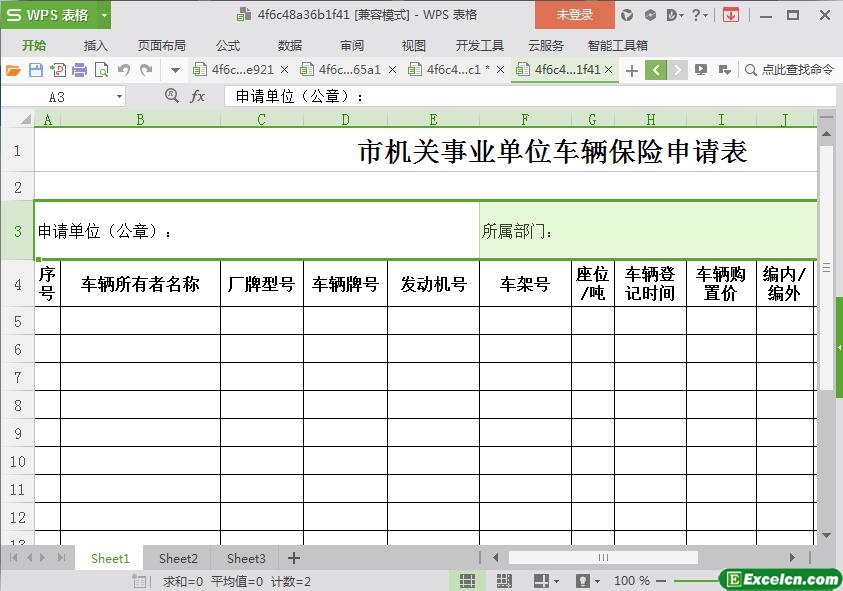Click the fx insert function icon
The image size is (843, 591).
coord(198,96)
